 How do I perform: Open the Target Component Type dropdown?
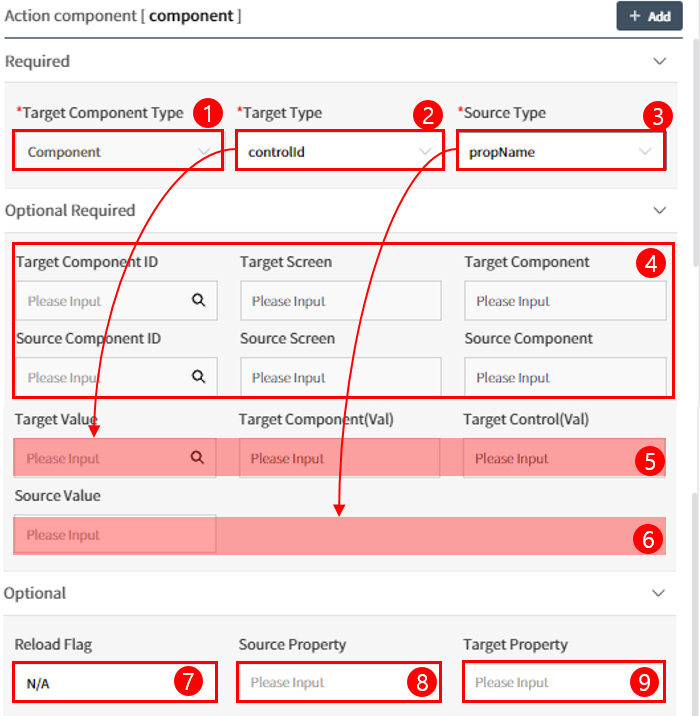pyautogui.click(x=118, y=152)
